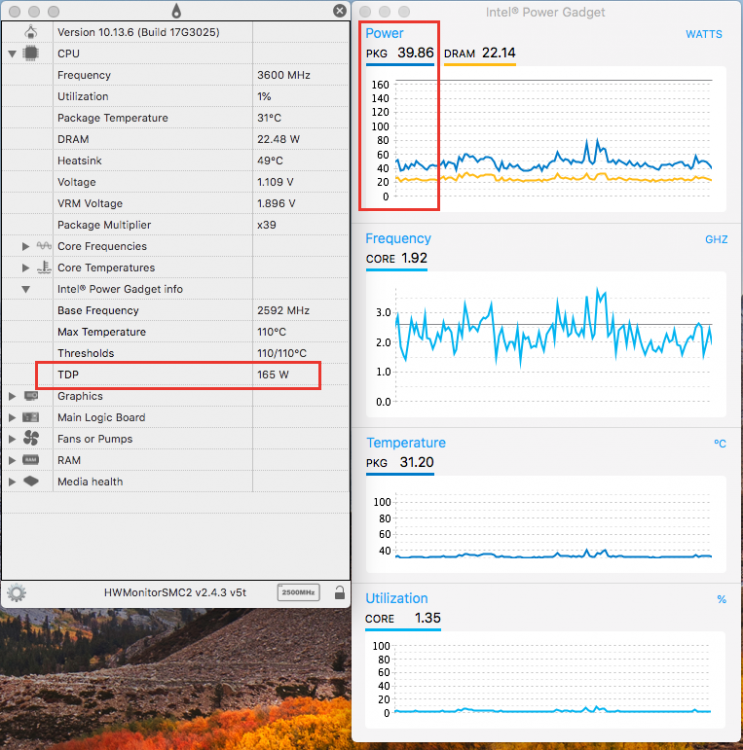
Task: Click CORE 1.35 utilization reading
Action: tap(403, 618)
